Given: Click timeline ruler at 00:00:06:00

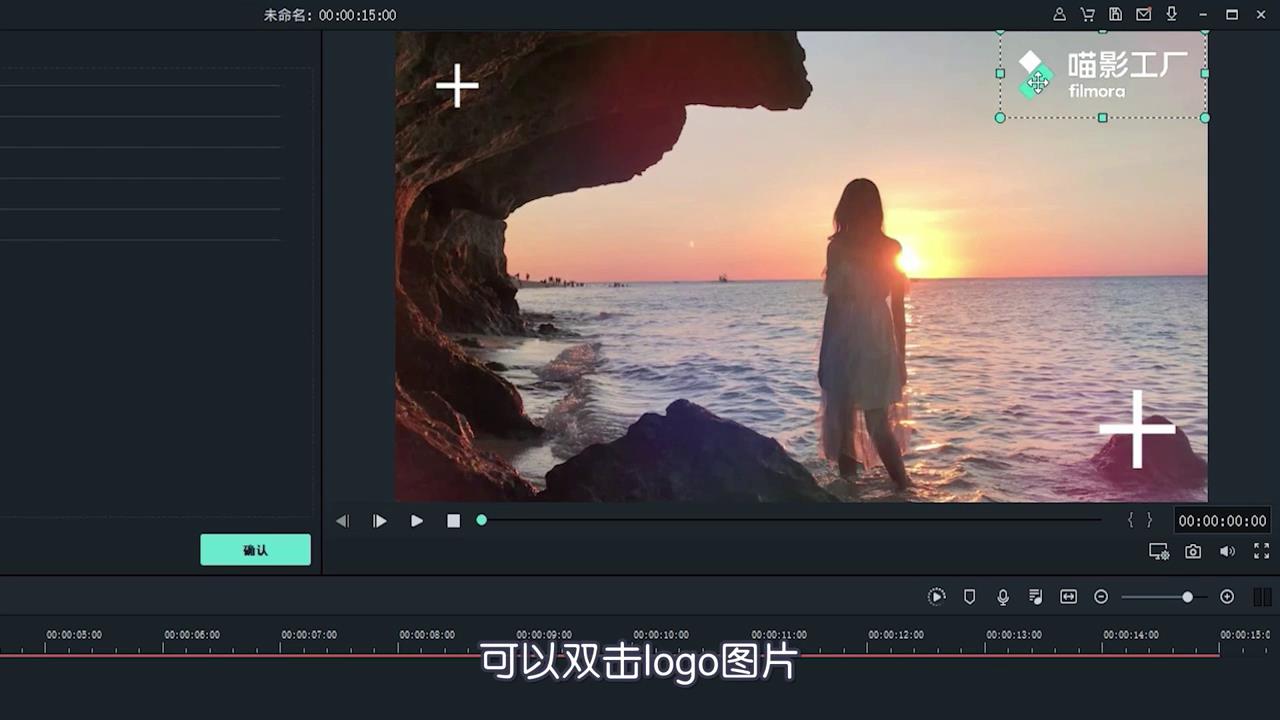Looking at the screenshot, I should point(192,635).
